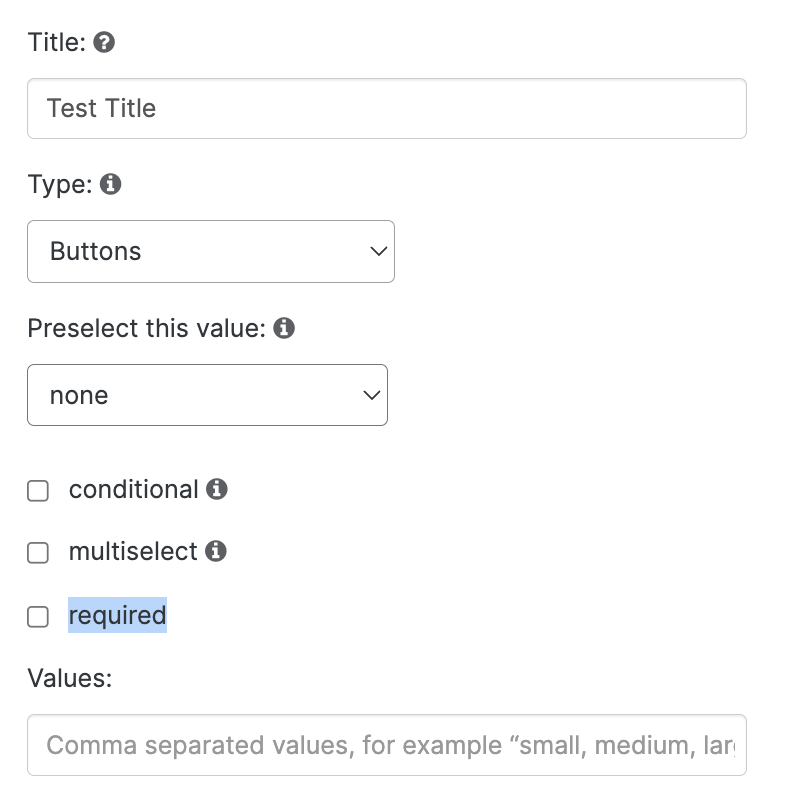Enable the conditional checkbox
This screenshot has width=788, height=810.
pyautogui.click(x=38, y=491)
